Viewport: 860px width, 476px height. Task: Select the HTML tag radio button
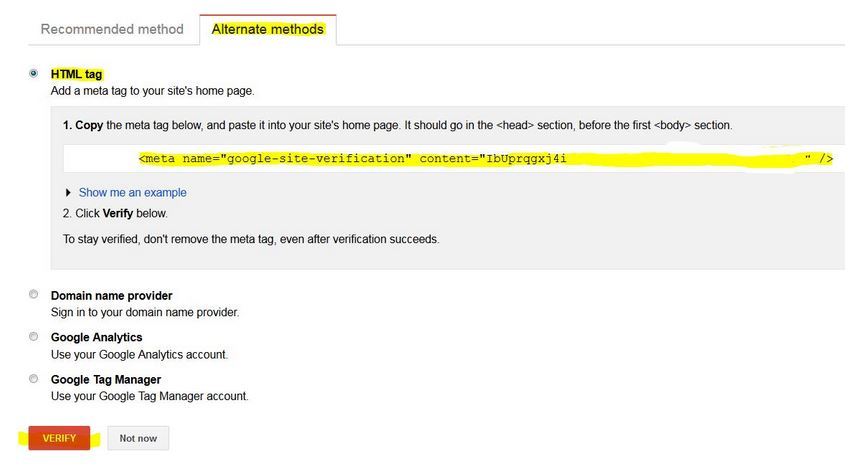coord(34,73)
